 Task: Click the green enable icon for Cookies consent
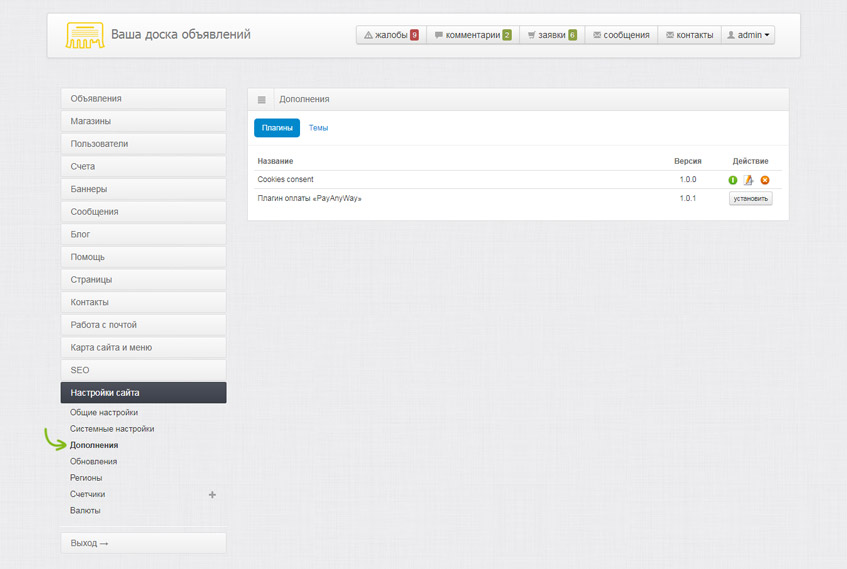[x=732, y=180]
